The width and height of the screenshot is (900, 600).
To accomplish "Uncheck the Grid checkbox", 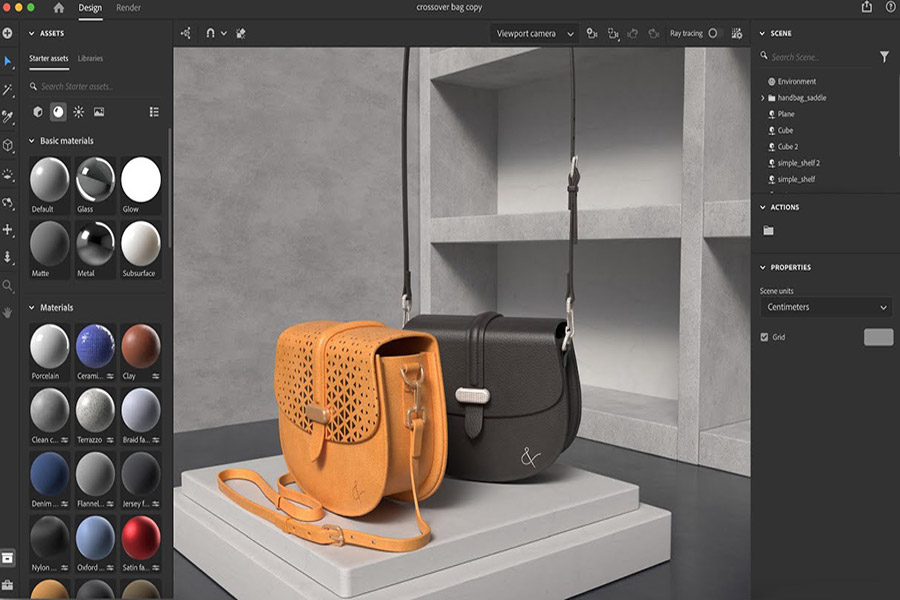I will (x=764, y=337).
